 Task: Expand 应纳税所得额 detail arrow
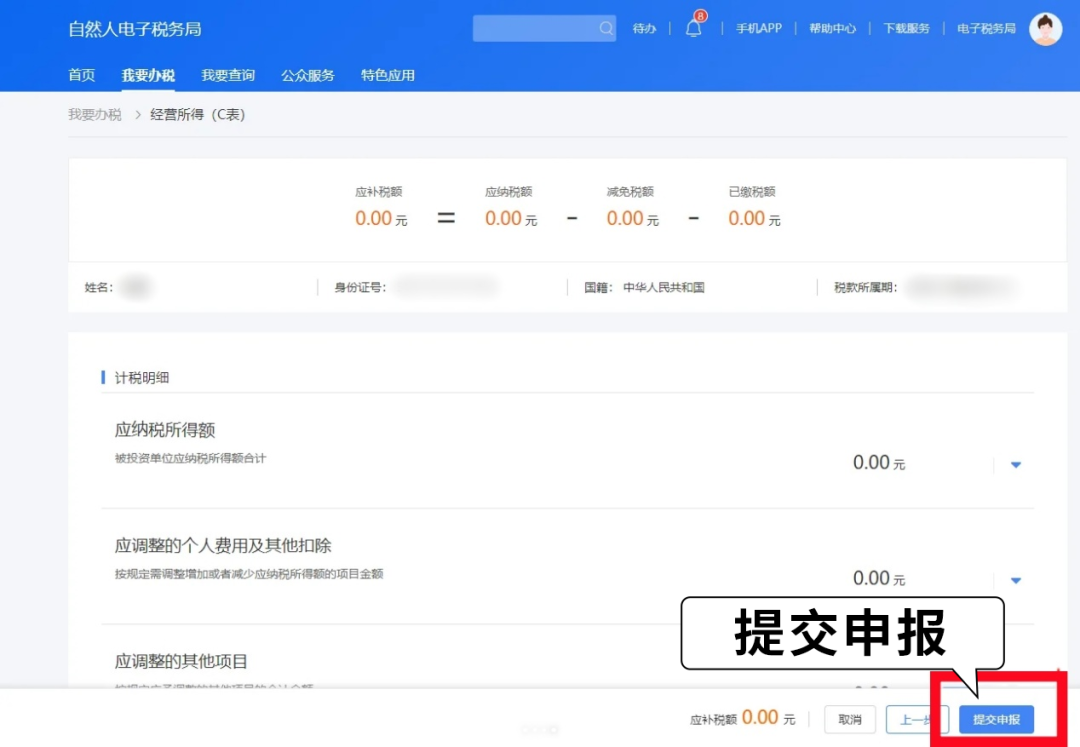[1016, 464]
